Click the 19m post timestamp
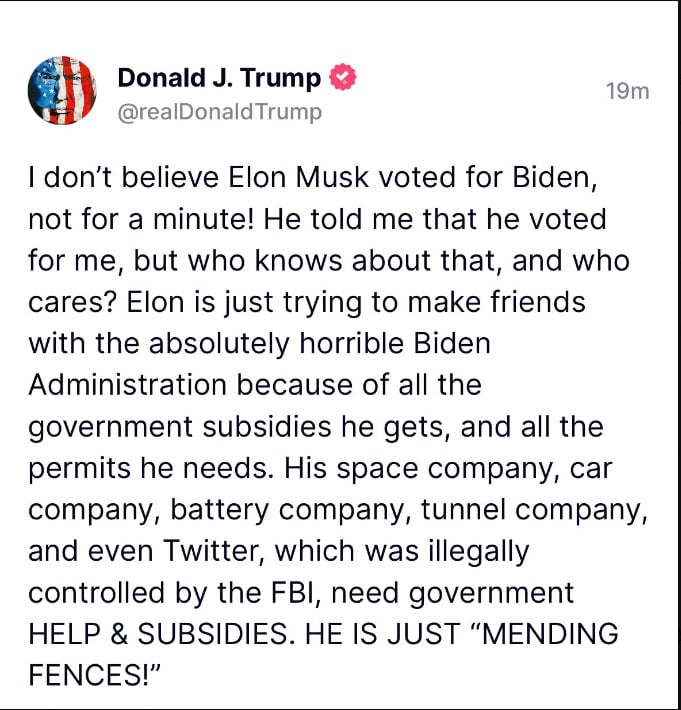This screenshot has width=681, height=710. [628, 91]
